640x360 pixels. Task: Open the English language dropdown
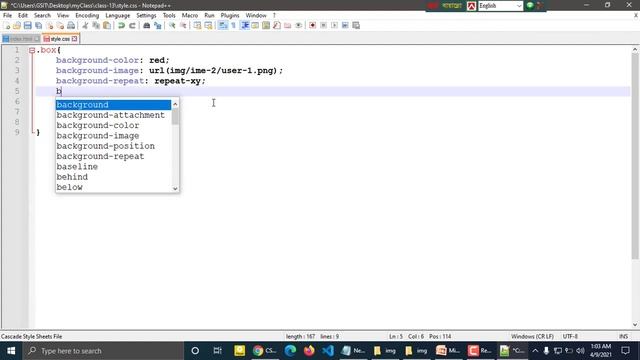click(x=500, y=6)
